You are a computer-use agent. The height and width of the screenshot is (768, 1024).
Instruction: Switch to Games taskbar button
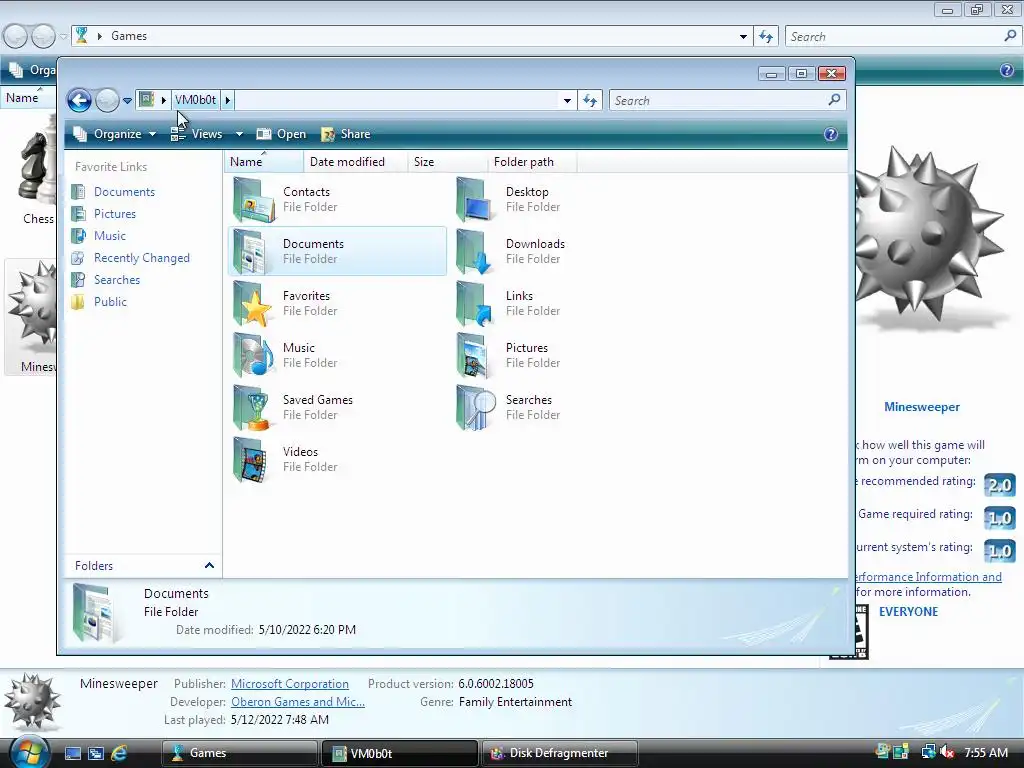tap(240, 753)
